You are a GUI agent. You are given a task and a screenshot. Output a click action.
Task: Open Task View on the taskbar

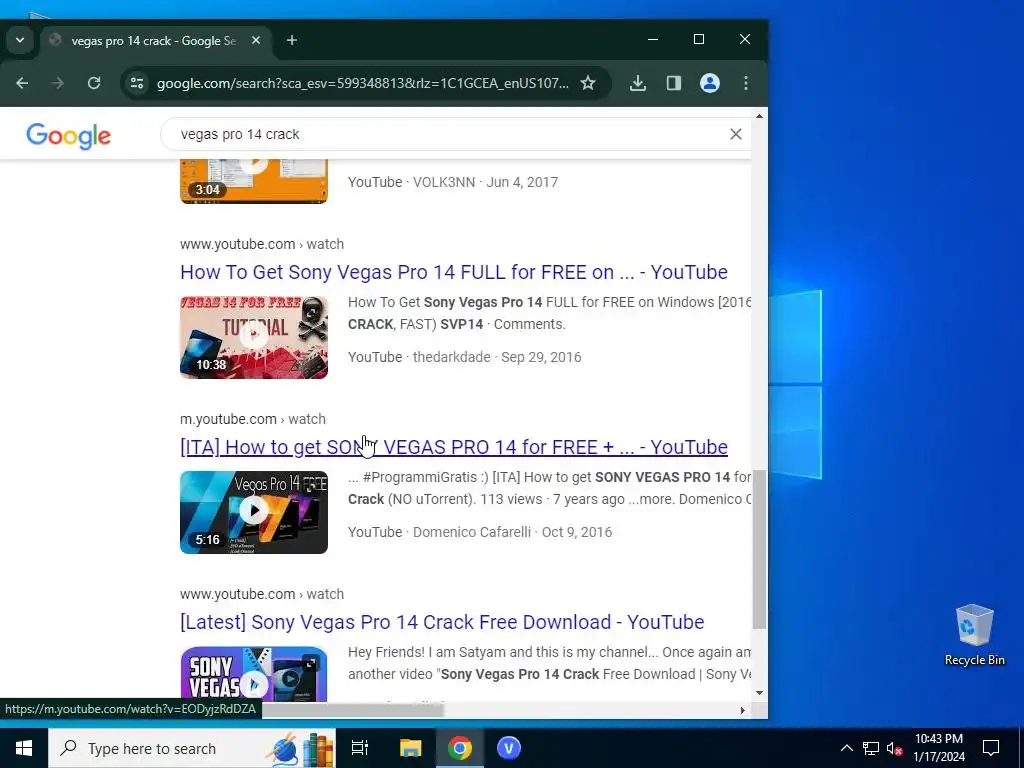pyautogui.click(x=360, y=748)
